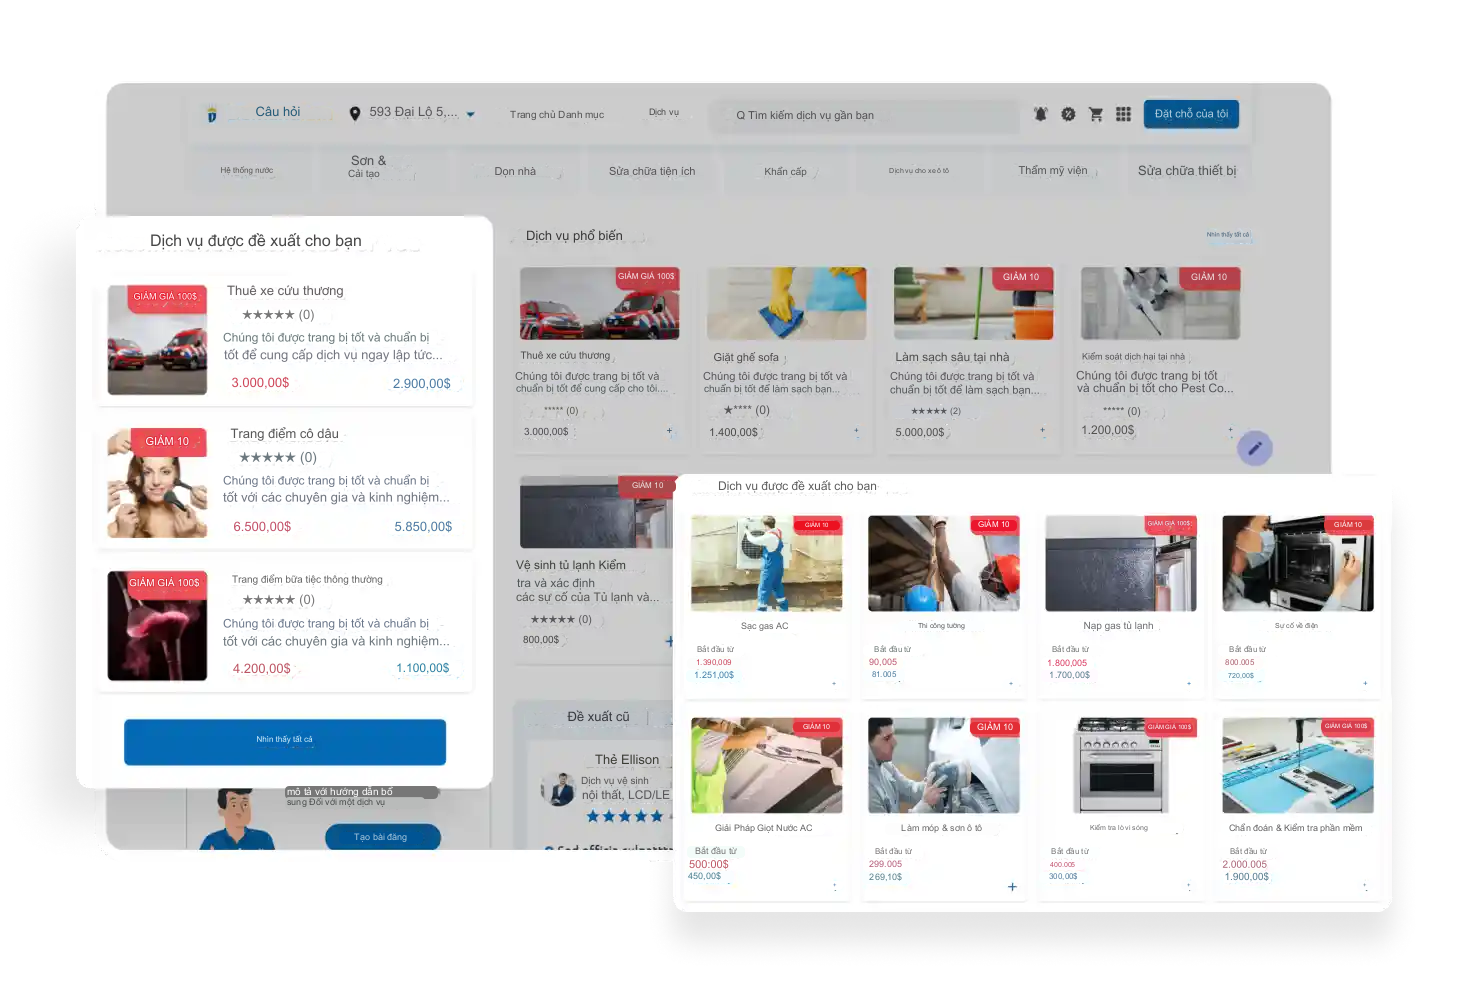This screenshot has height=992, width=1468.
Task: Add Nạp gas tủ lạnh plus icon
Action: 1188,684
